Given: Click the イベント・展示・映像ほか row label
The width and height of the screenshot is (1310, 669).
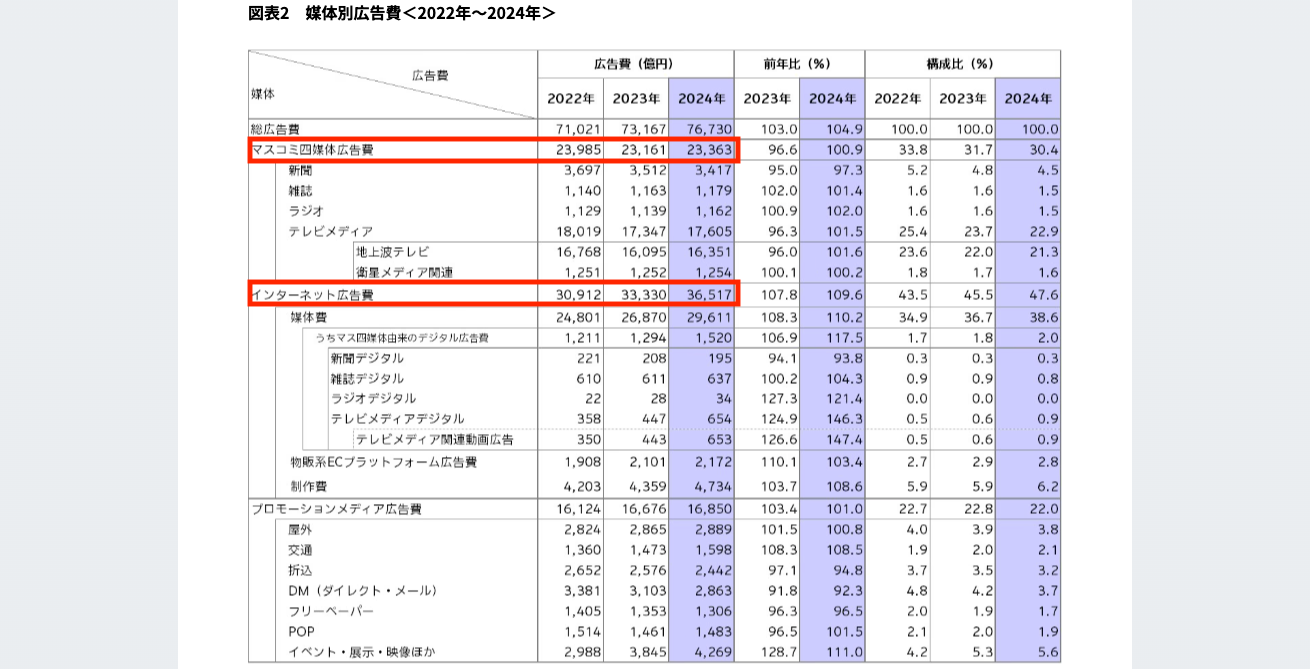Looking at the screenshot, I should [361, 653].
